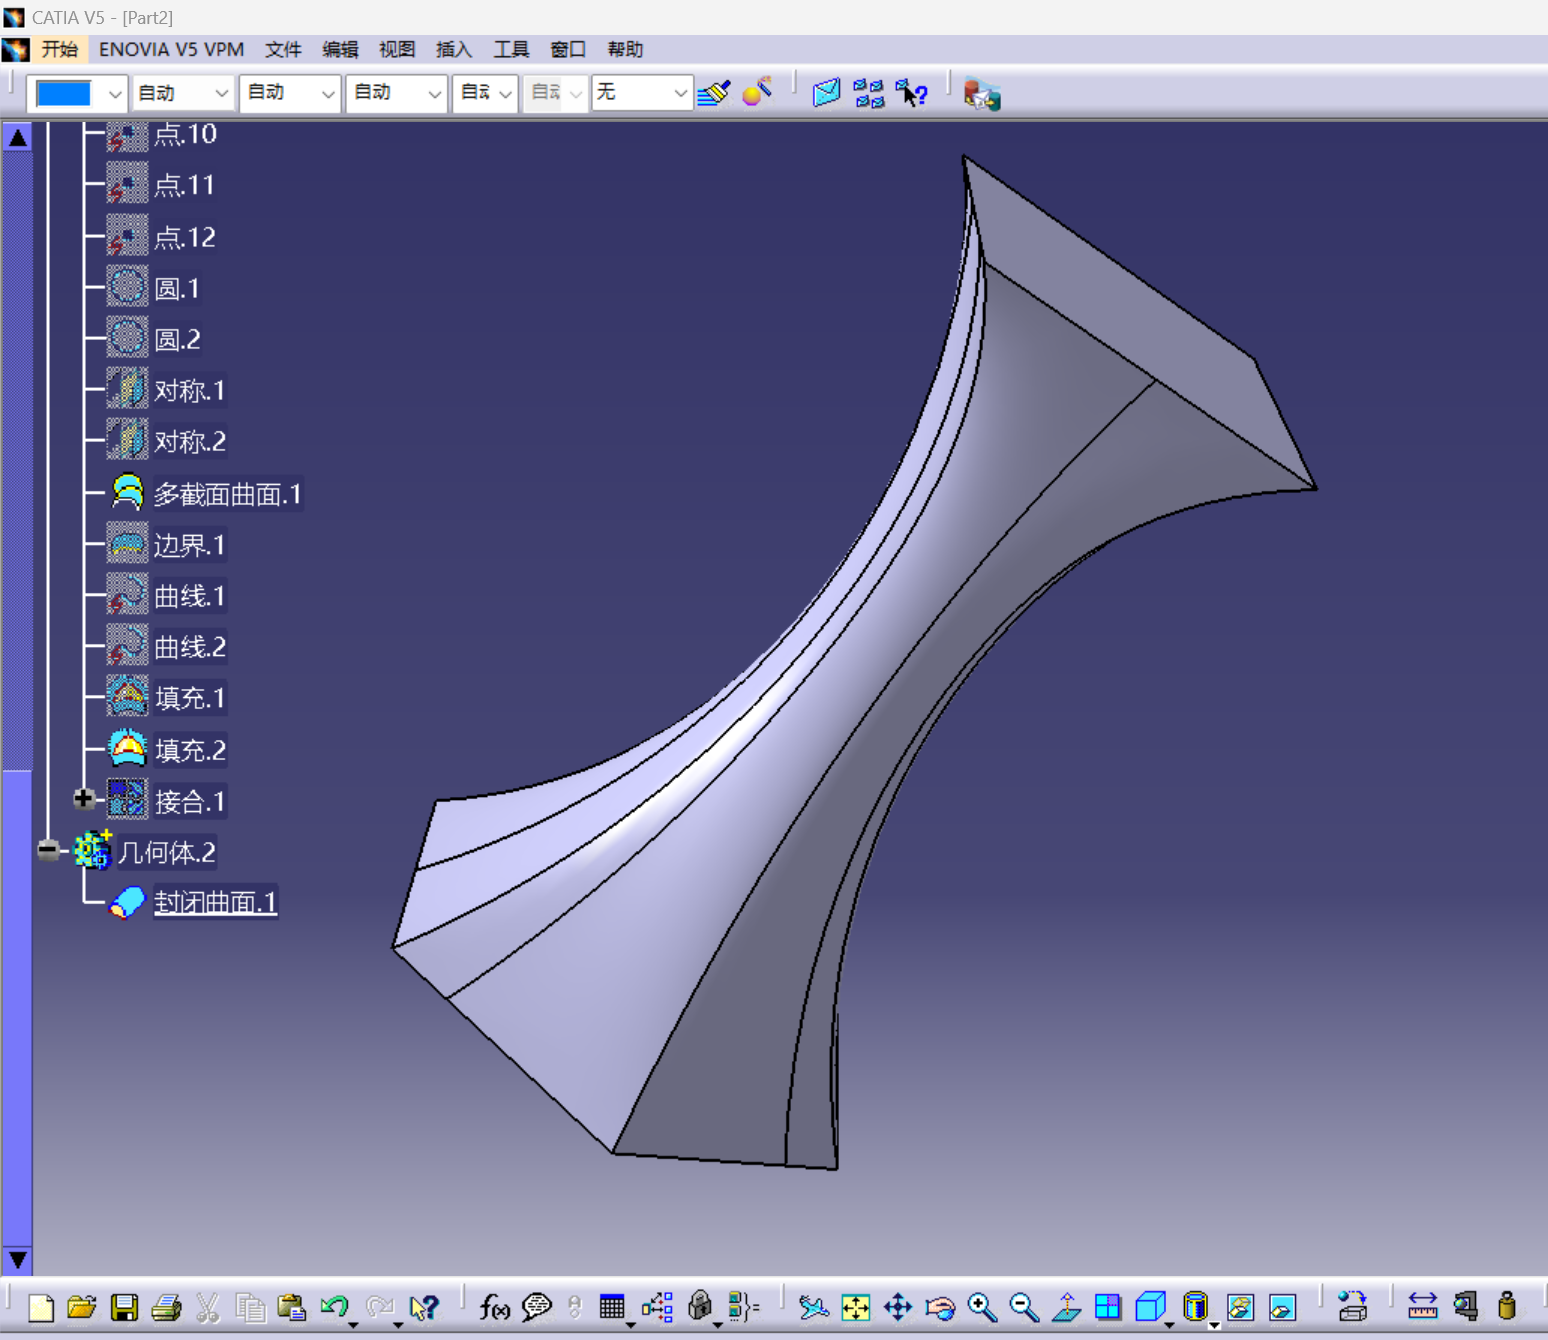Open the Formula f(x) editor
This screenshot has height=1340, width=1548.
[x=494, y=1307]
